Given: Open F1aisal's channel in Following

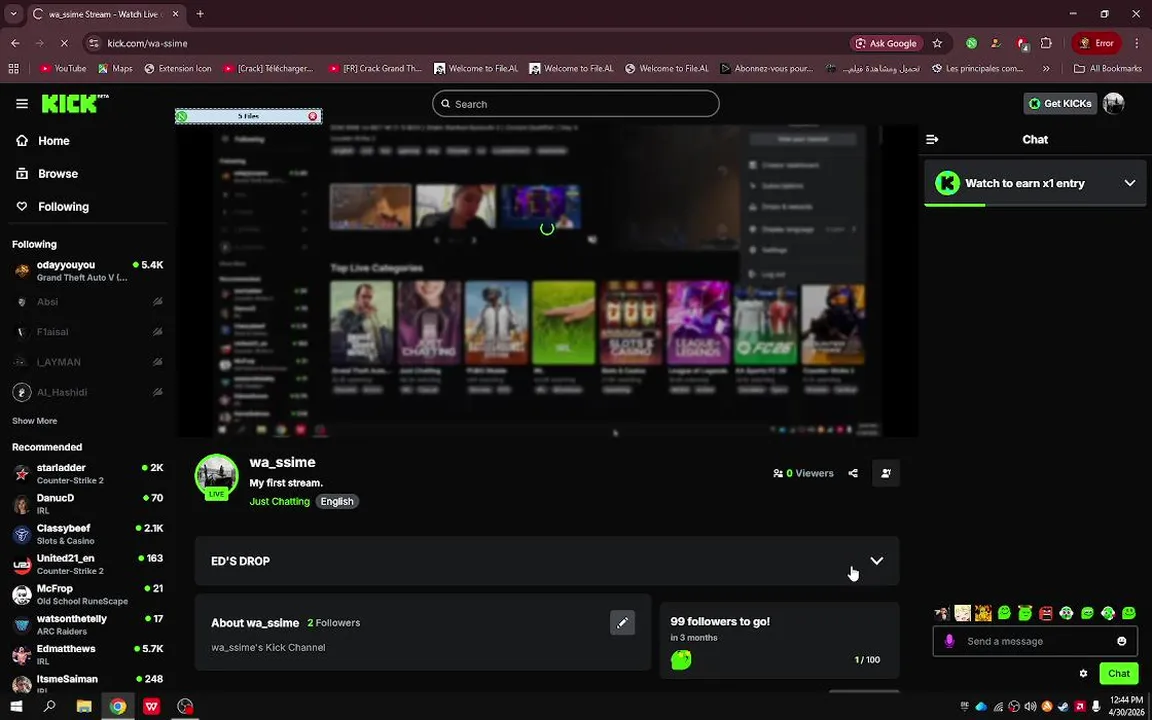Looking at the screenshot, I should pos(88,332).
